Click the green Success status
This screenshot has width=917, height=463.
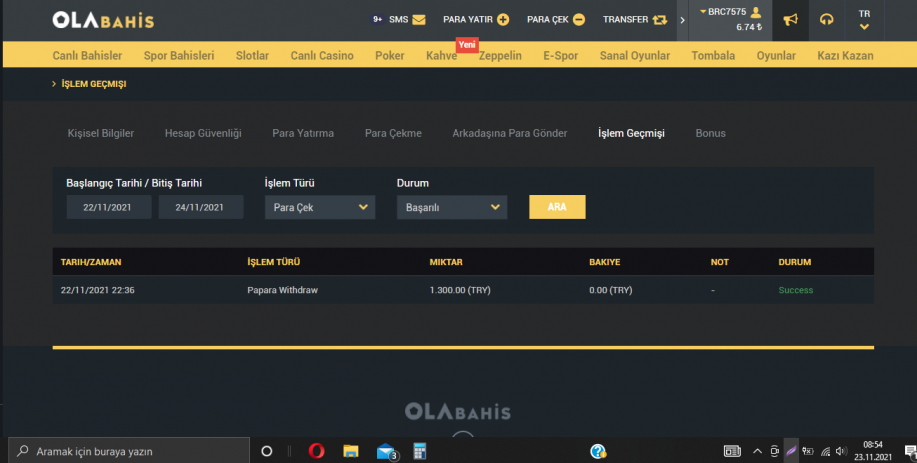pyautogui.click(x=795, y=290)
